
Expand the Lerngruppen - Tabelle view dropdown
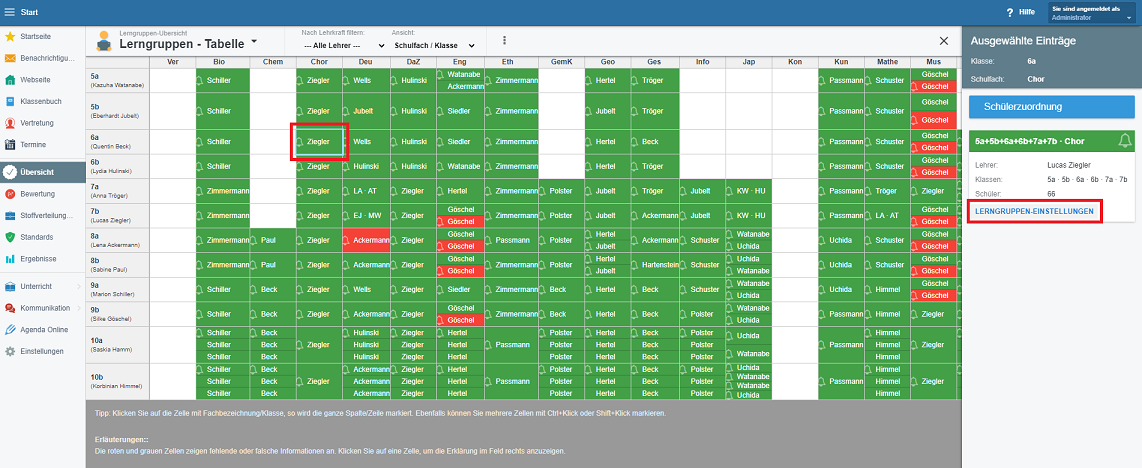[x=254, y=42]
